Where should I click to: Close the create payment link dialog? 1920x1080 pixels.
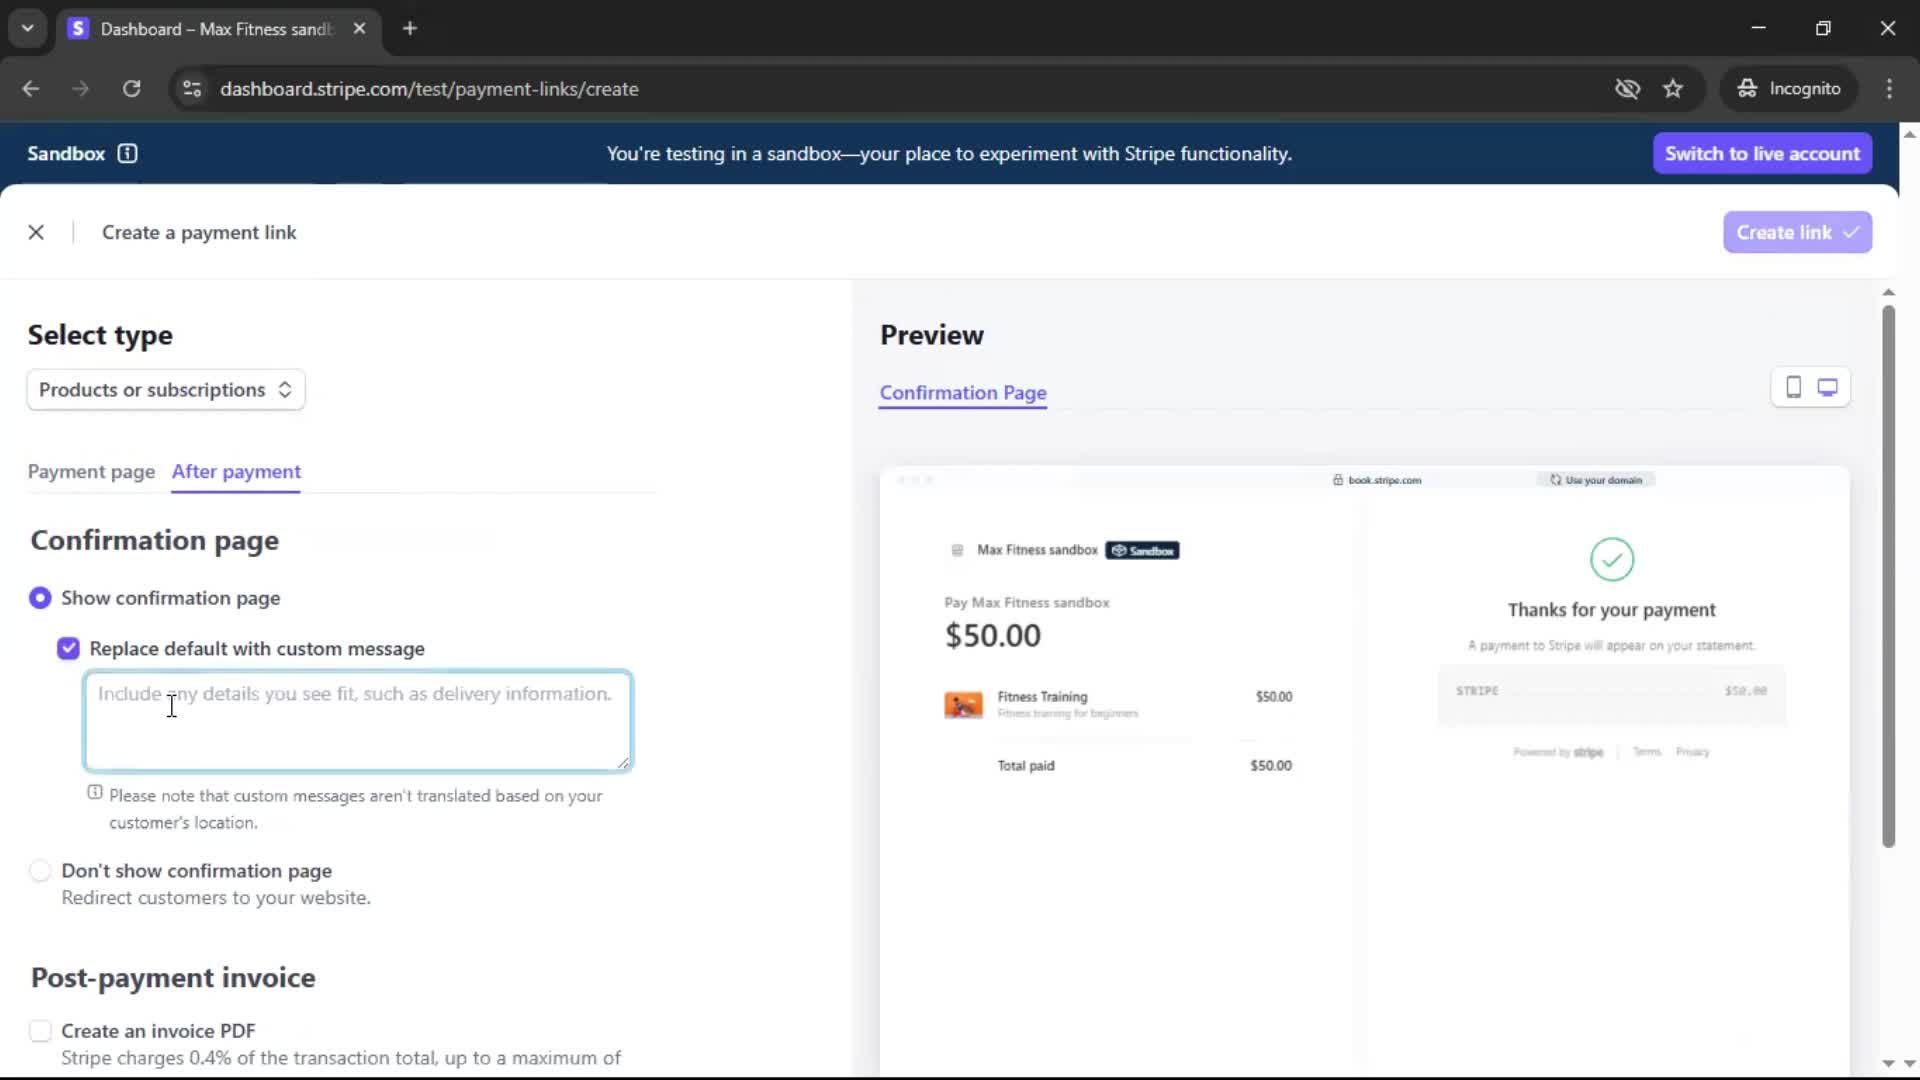tap(36, 233)
